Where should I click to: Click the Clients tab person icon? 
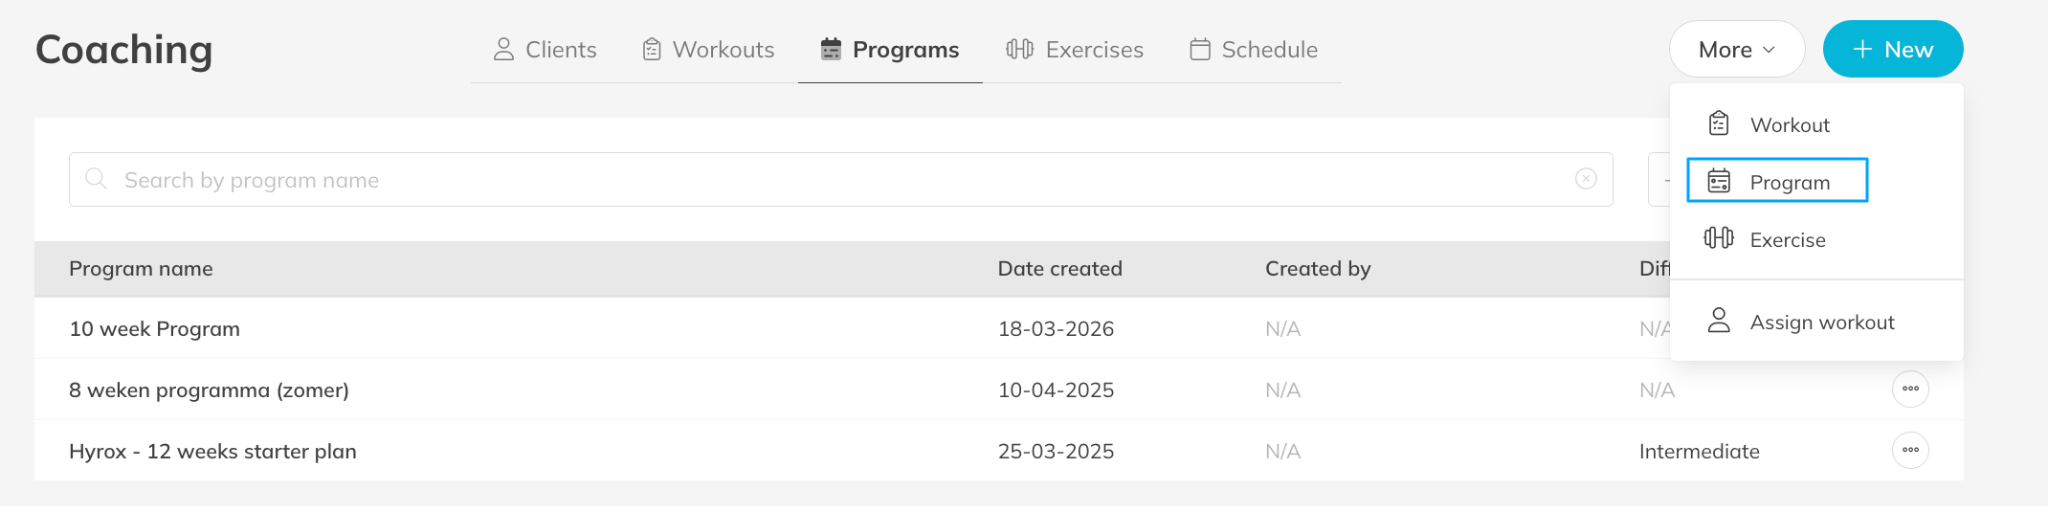tap(503, 49)
